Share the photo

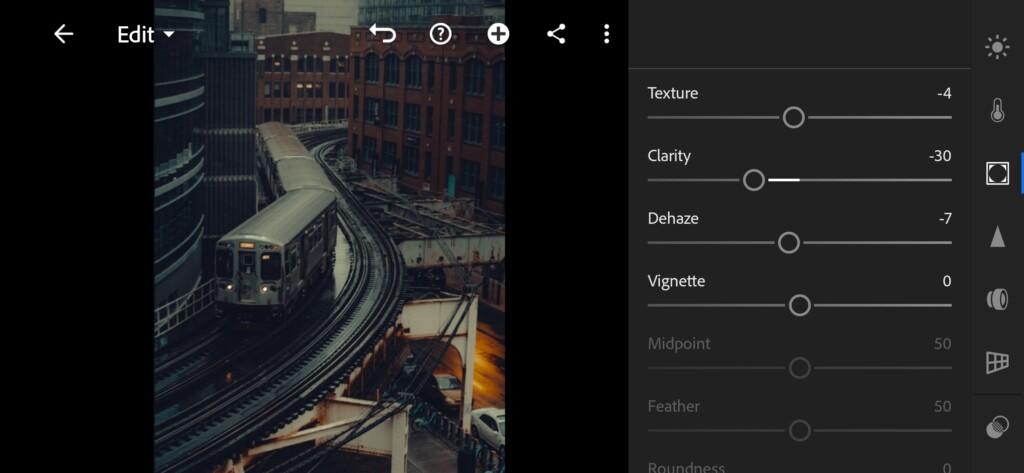pyautogui.click(x=556, y=34)
